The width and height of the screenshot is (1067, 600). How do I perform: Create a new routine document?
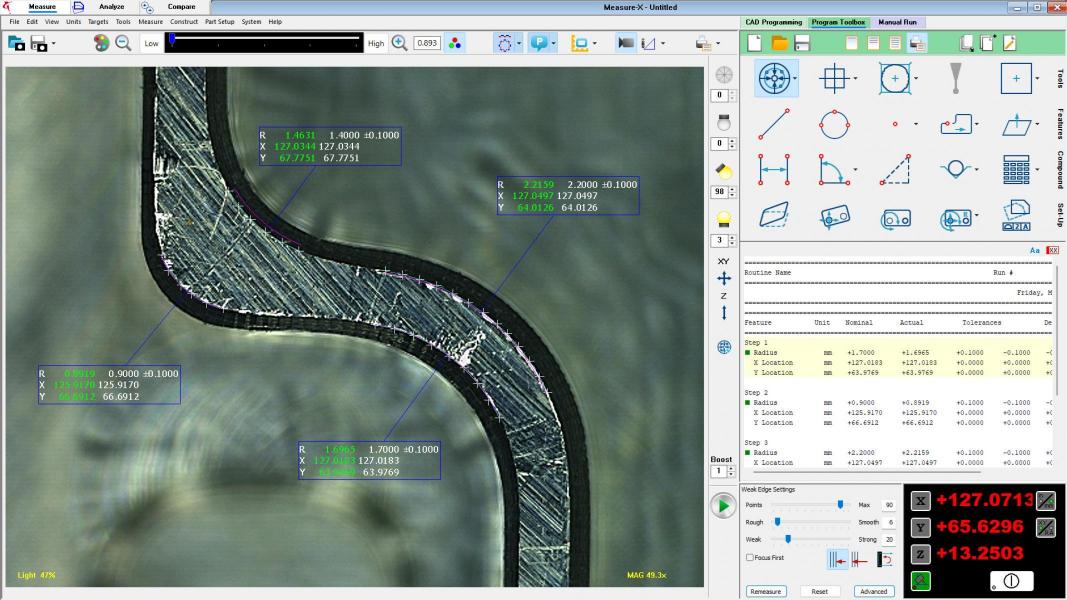(755, 43)
